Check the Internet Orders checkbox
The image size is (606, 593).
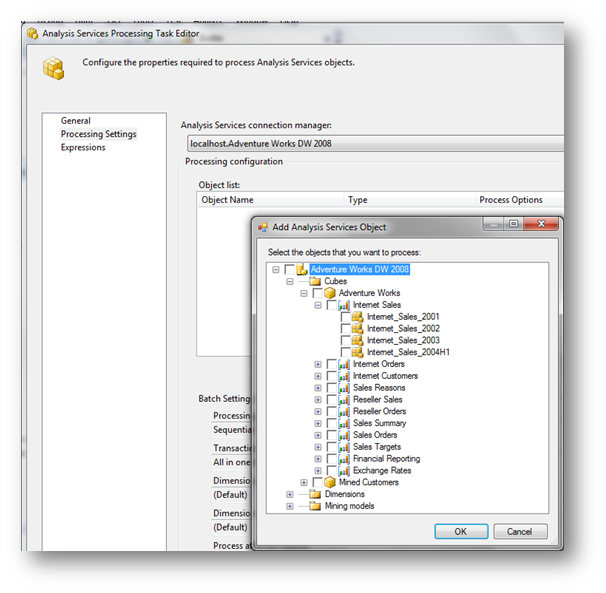332,364
